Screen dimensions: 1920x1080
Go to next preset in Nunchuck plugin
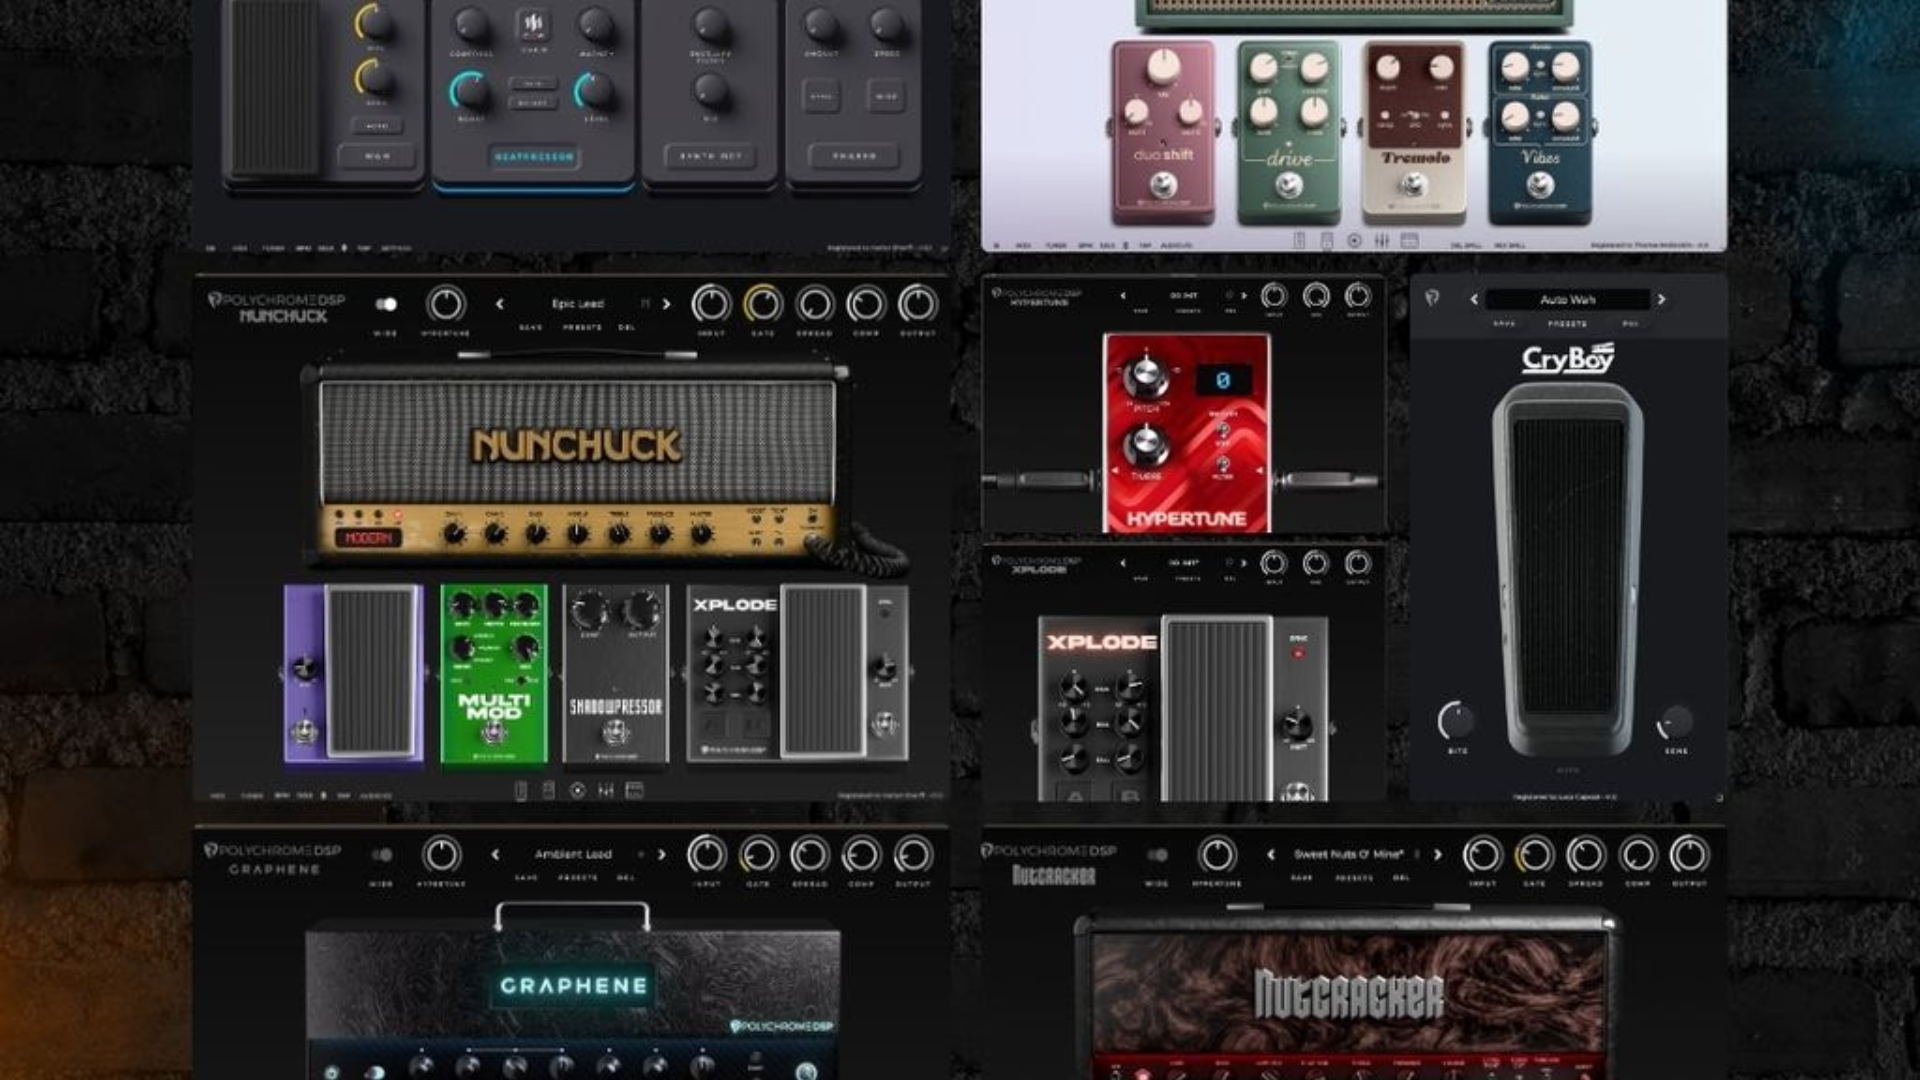[x=666, y=304]
